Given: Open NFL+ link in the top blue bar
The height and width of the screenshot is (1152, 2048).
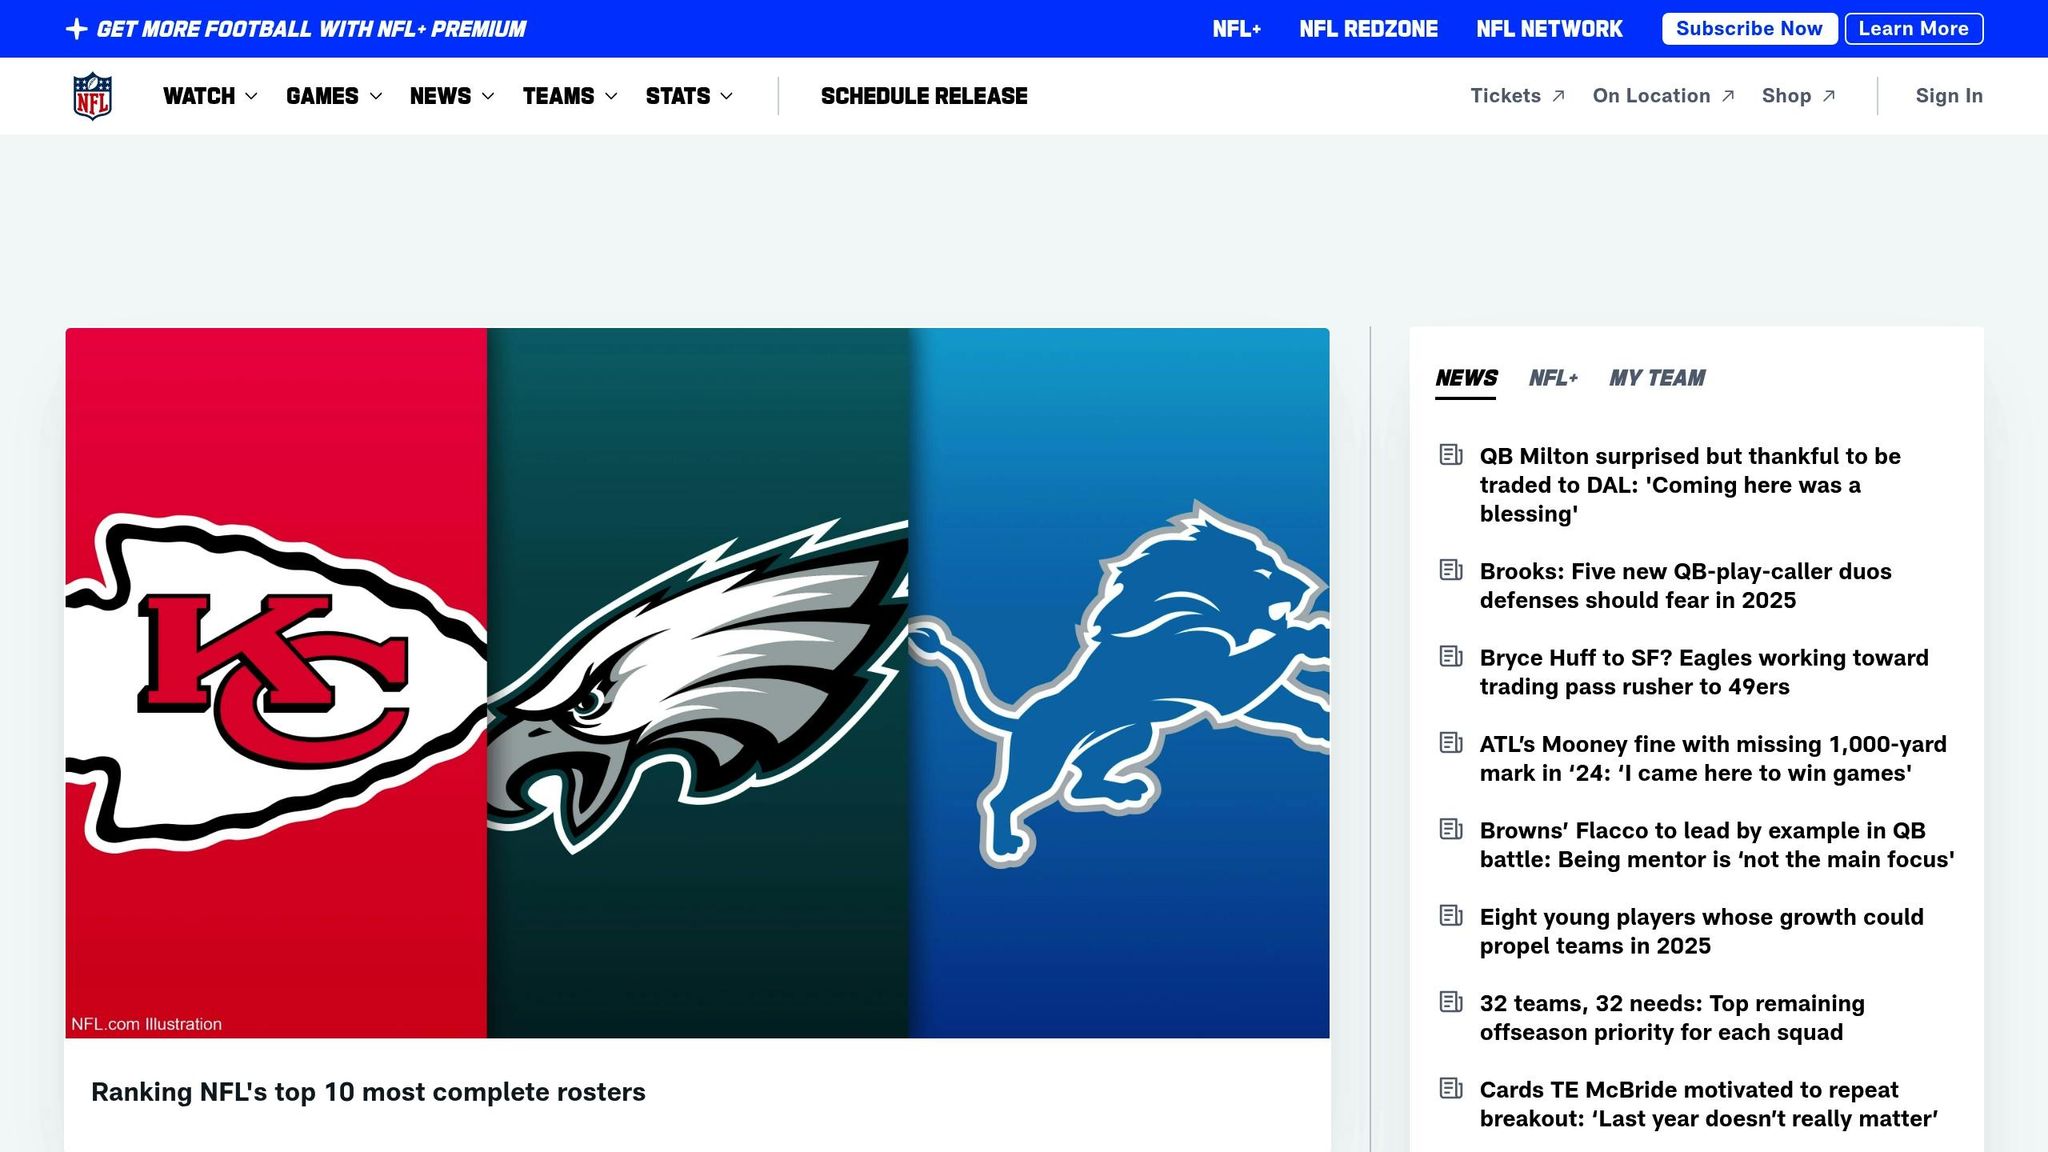Looking at the screenshot, I should tap(1237, 29).
